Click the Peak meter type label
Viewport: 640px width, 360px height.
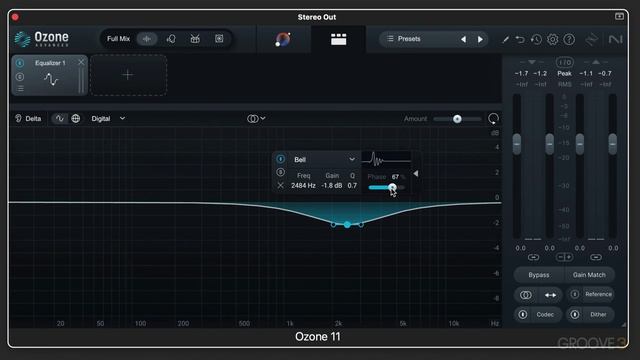(564, 73)
